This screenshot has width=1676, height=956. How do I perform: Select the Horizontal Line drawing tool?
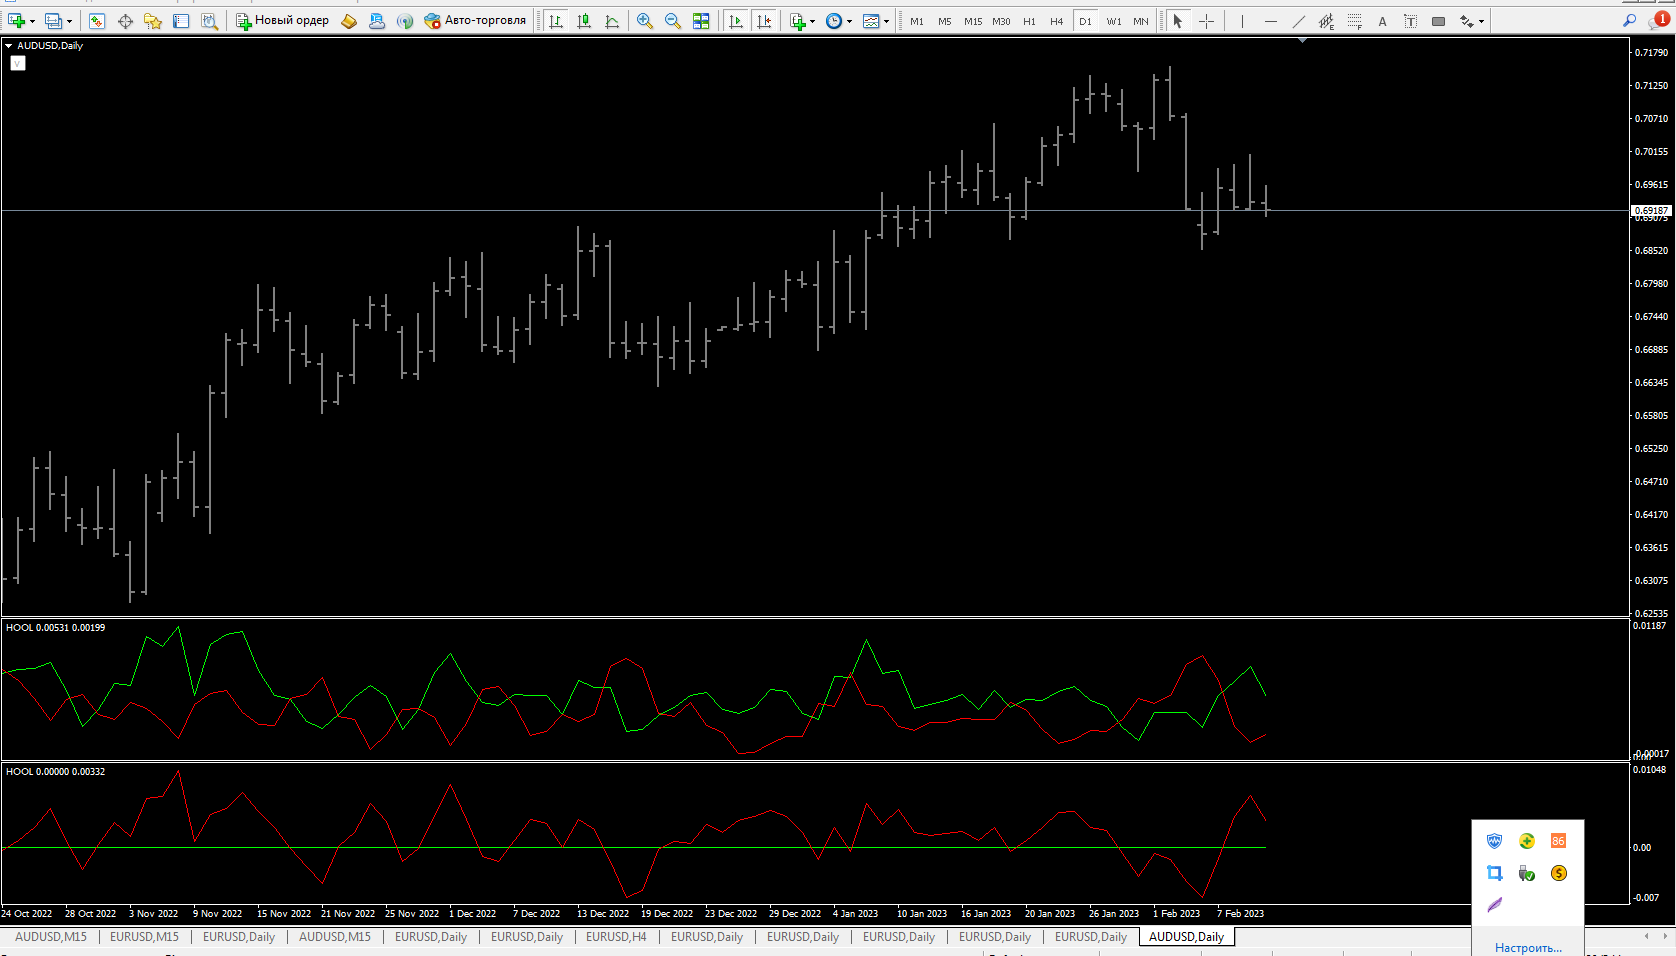coord(1270,21)
